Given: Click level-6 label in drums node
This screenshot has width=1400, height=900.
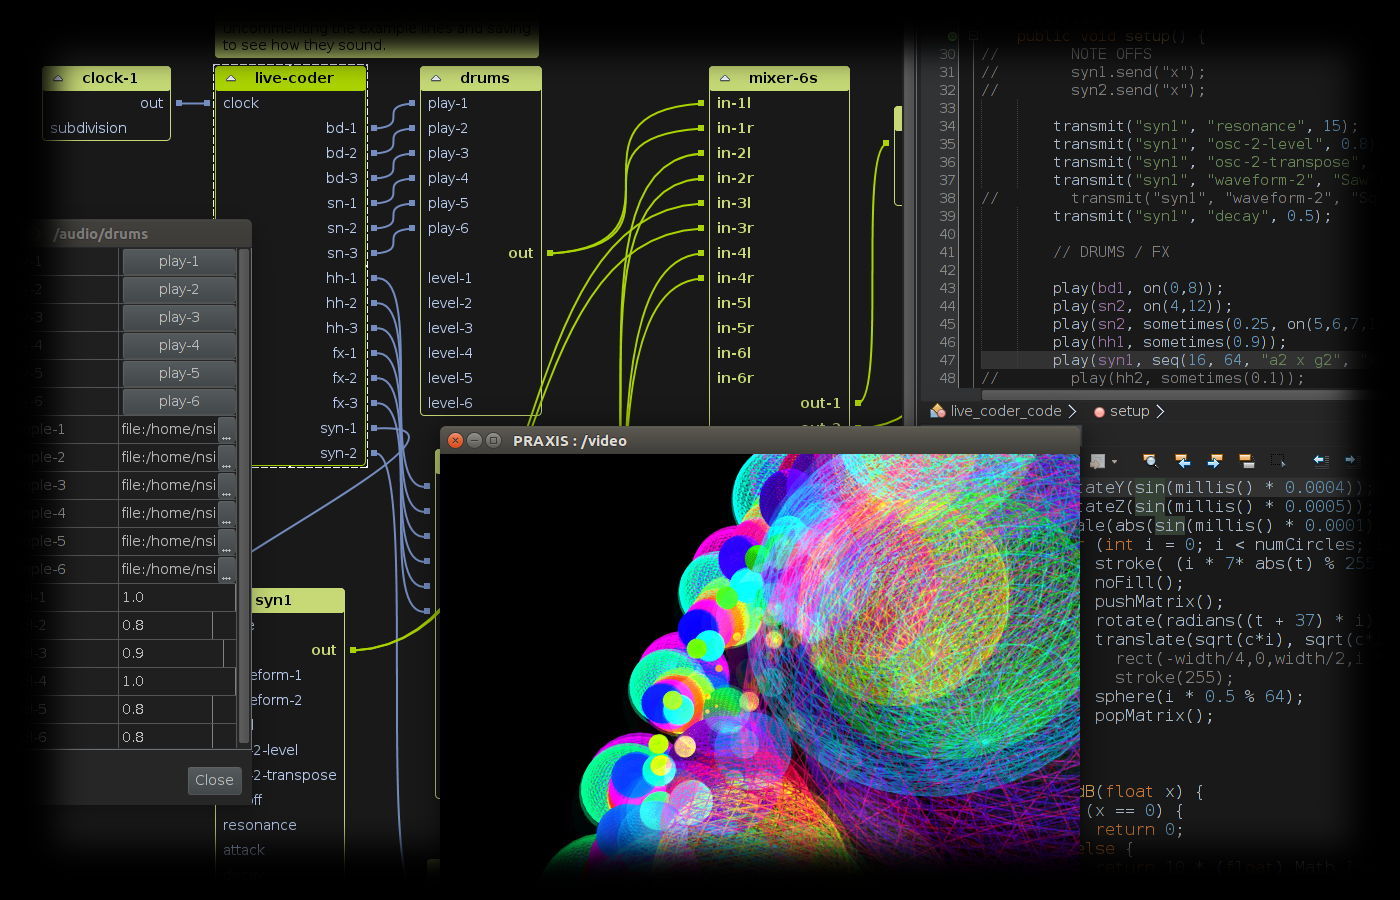Looking at the screenshot, I should click(450, 403).
